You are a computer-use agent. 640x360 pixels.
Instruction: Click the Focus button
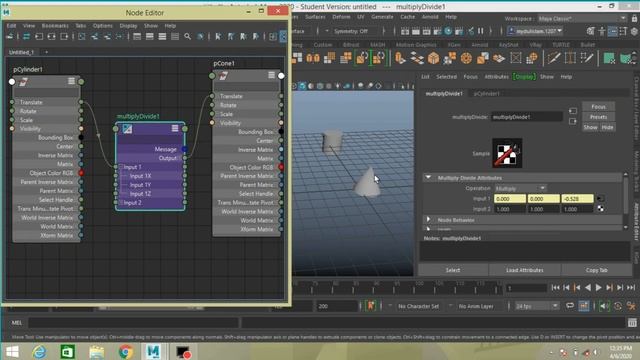598,107
